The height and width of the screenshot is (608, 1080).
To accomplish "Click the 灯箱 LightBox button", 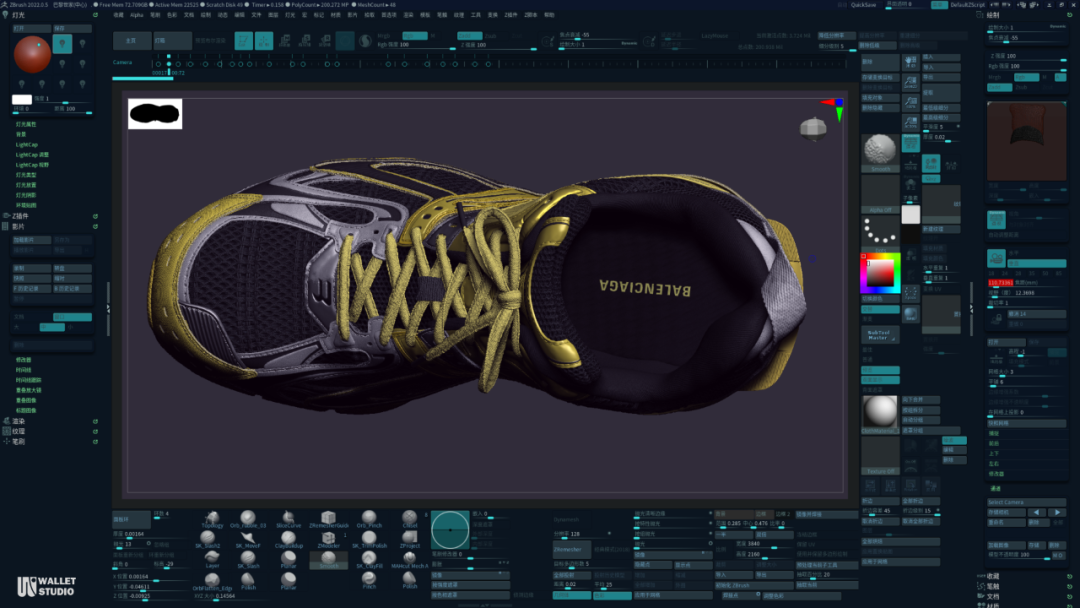I will click(172, 41).
